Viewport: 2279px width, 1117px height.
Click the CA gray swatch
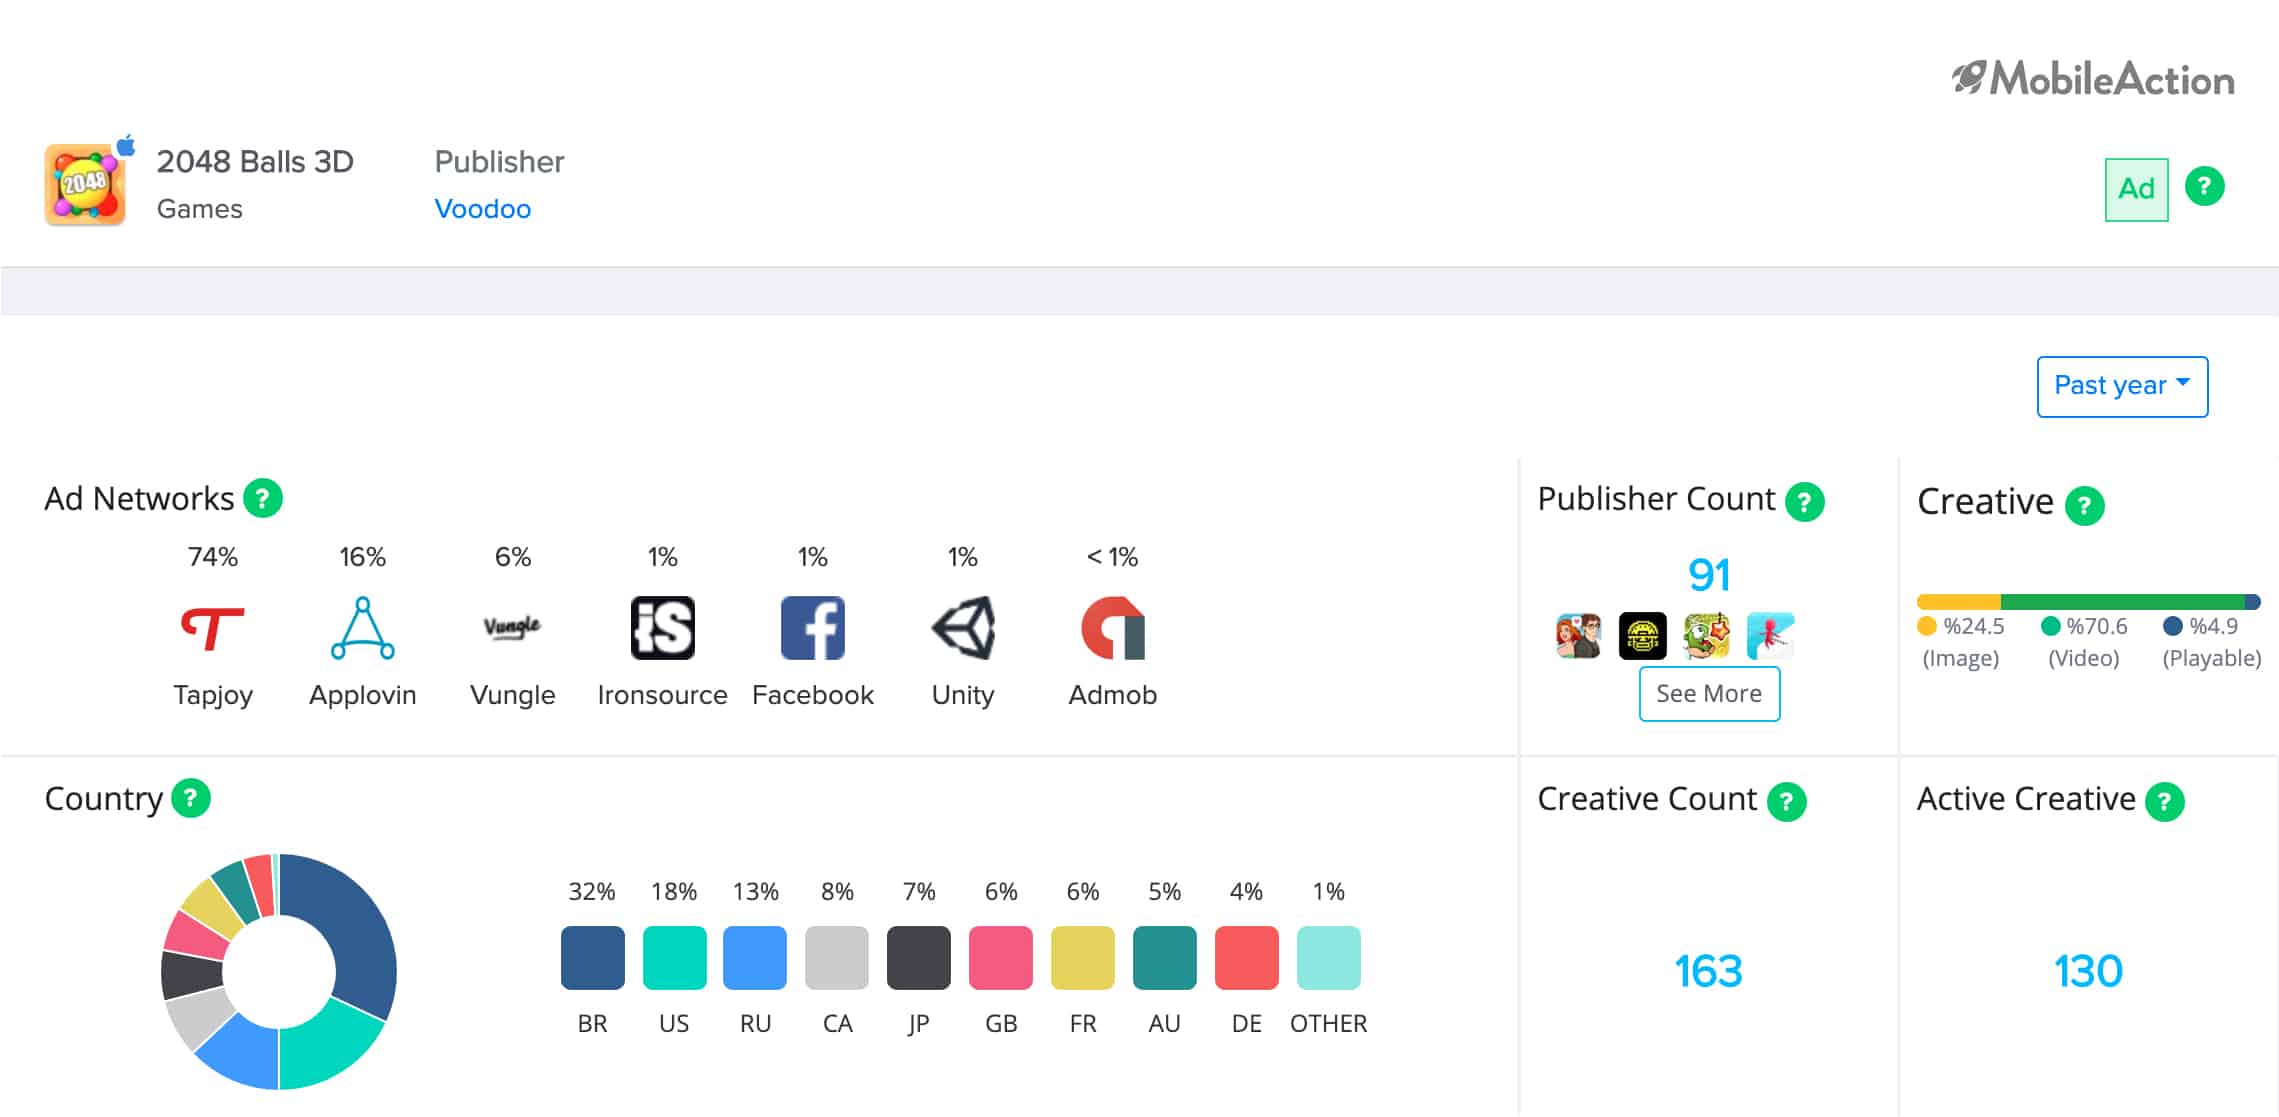click(837, 958)
